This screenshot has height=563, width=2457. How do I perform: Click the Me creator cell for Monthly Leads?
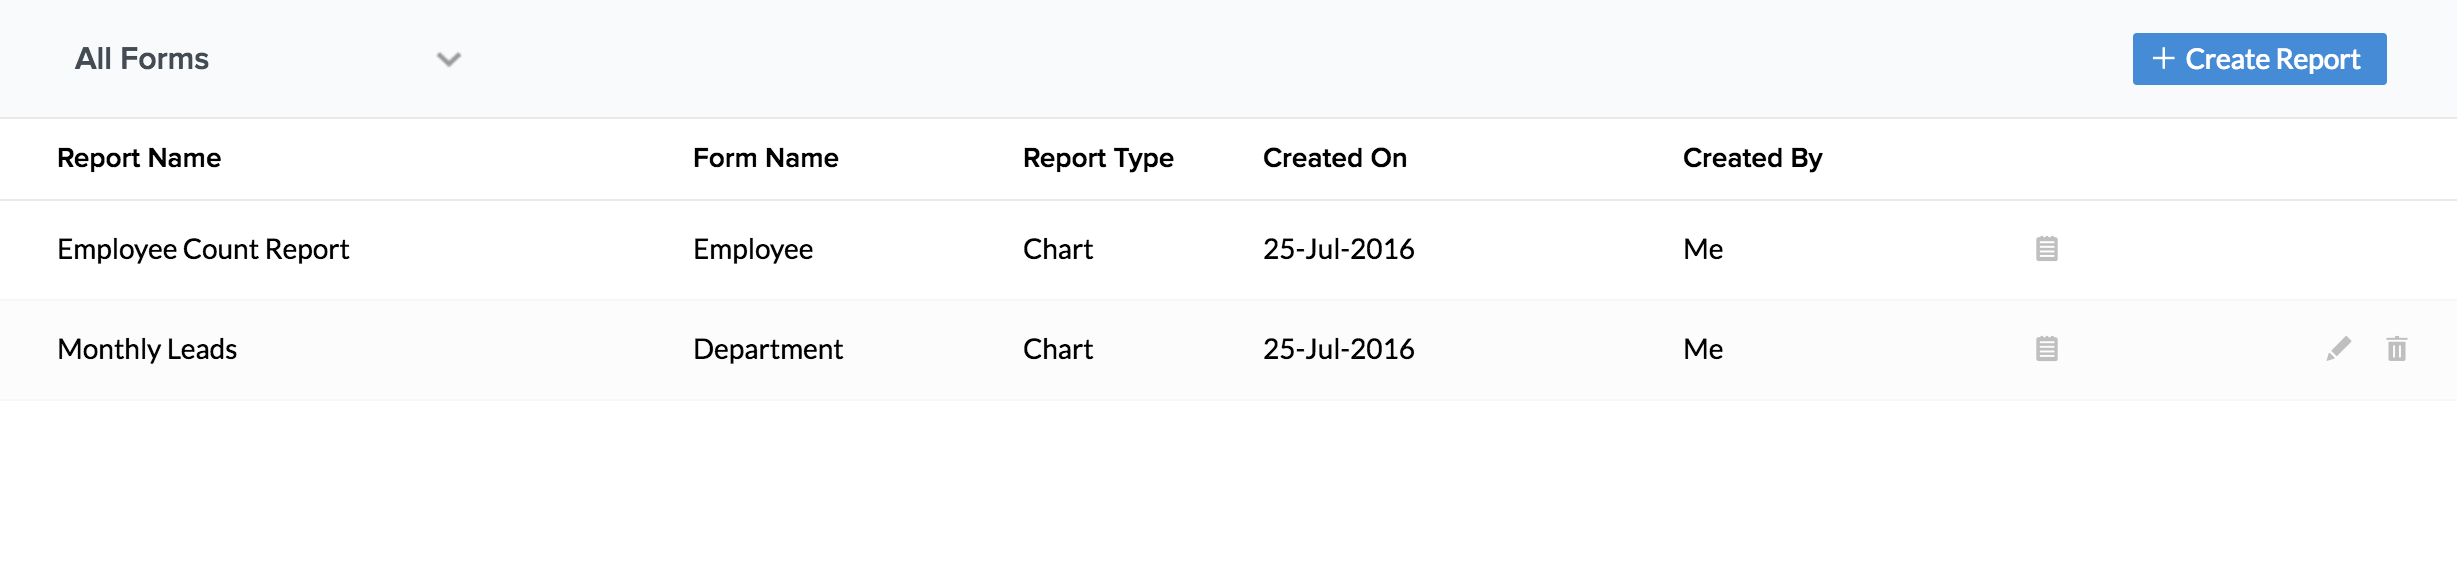[1702, 349]
